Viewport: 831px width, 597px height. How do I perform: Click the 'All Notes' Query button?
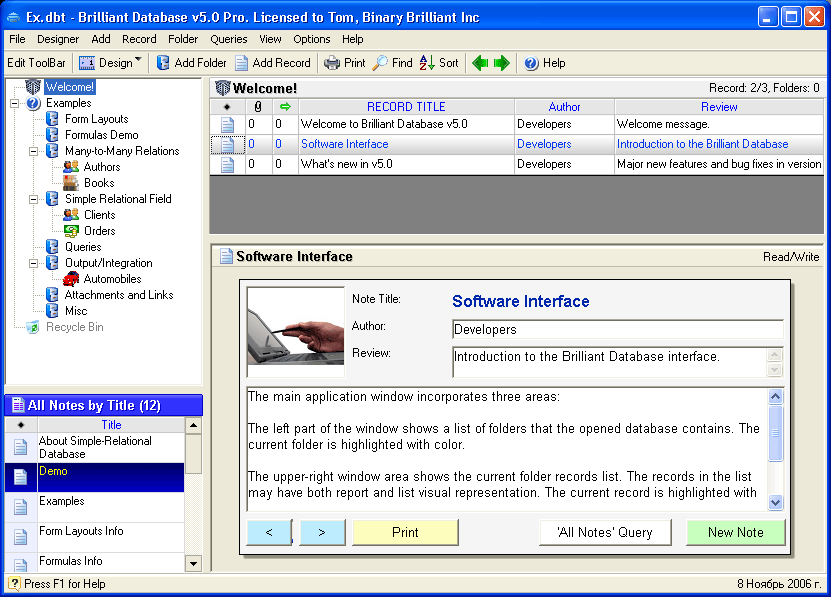605,533
